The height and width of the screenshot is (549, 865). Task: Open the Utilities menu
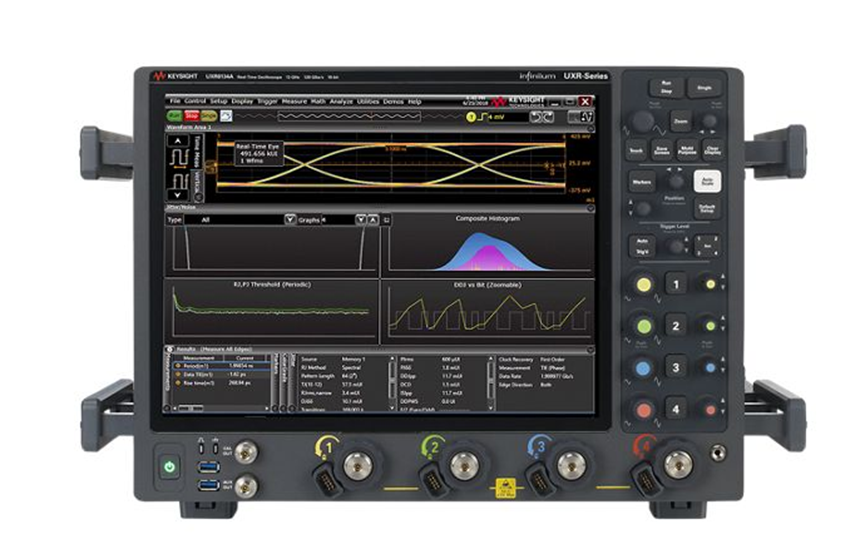click(368, 102)
